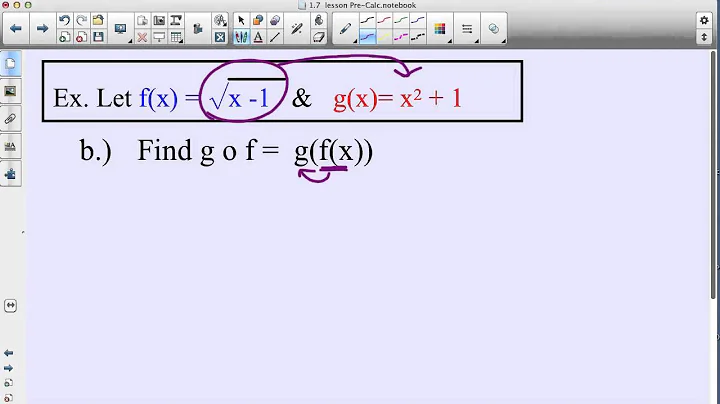Viewport: 720px width, 404px height.
Task: Redo the last undone action
Action: point(81,20)
